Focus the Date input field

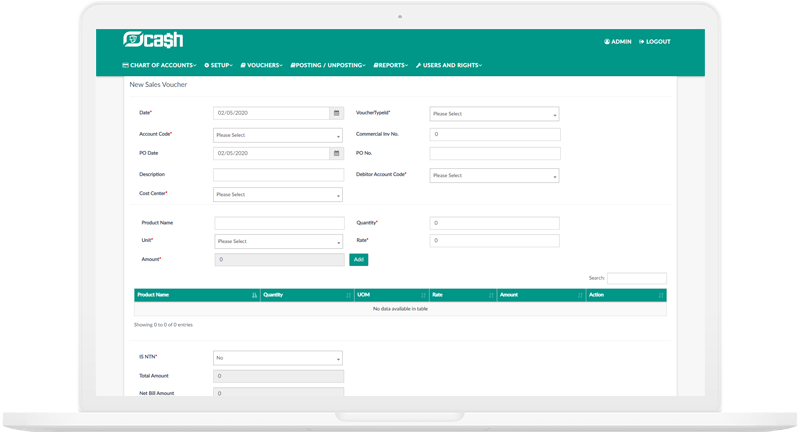(x=271, y=113)
